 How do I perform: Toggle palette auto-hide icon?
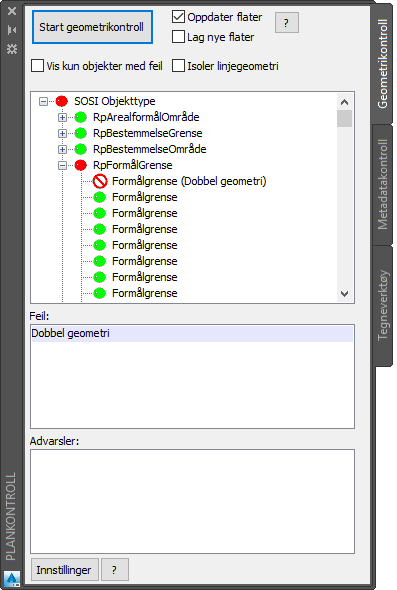coord(12,30)
